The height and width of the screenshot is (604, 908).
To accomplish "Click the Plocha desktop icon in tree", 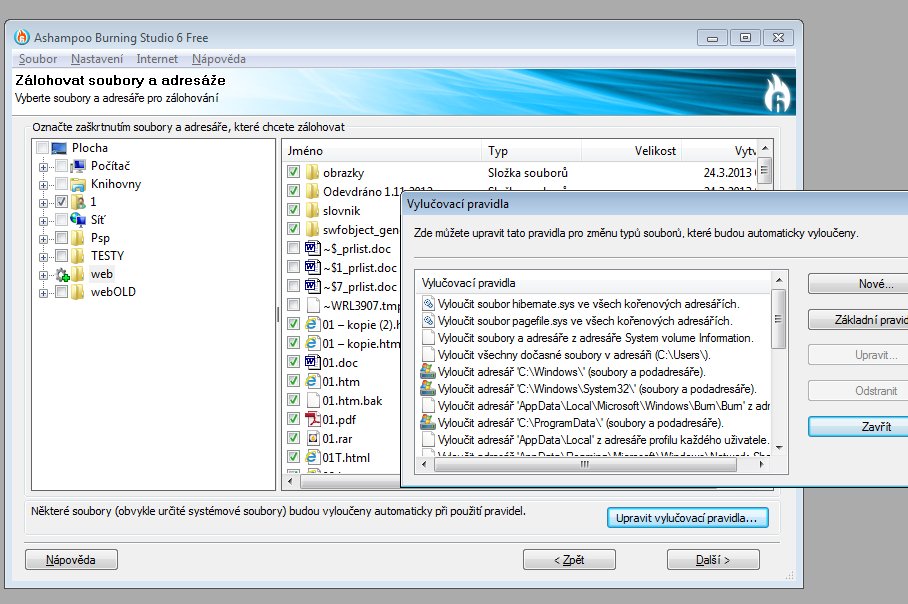I will pos(59,148).
